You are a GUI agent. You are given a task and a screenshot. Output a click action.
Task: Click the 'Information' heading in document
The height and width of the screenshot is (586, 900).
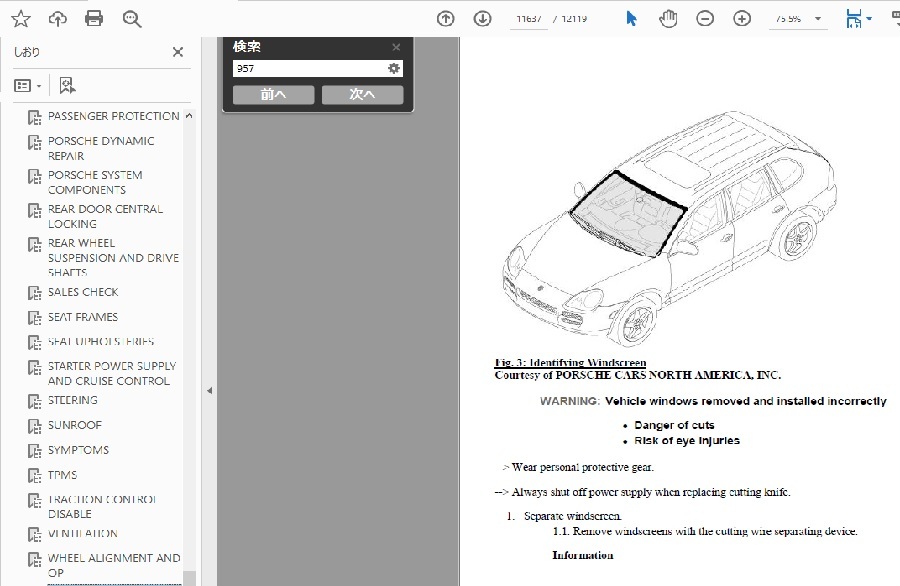tap(583, 555)
